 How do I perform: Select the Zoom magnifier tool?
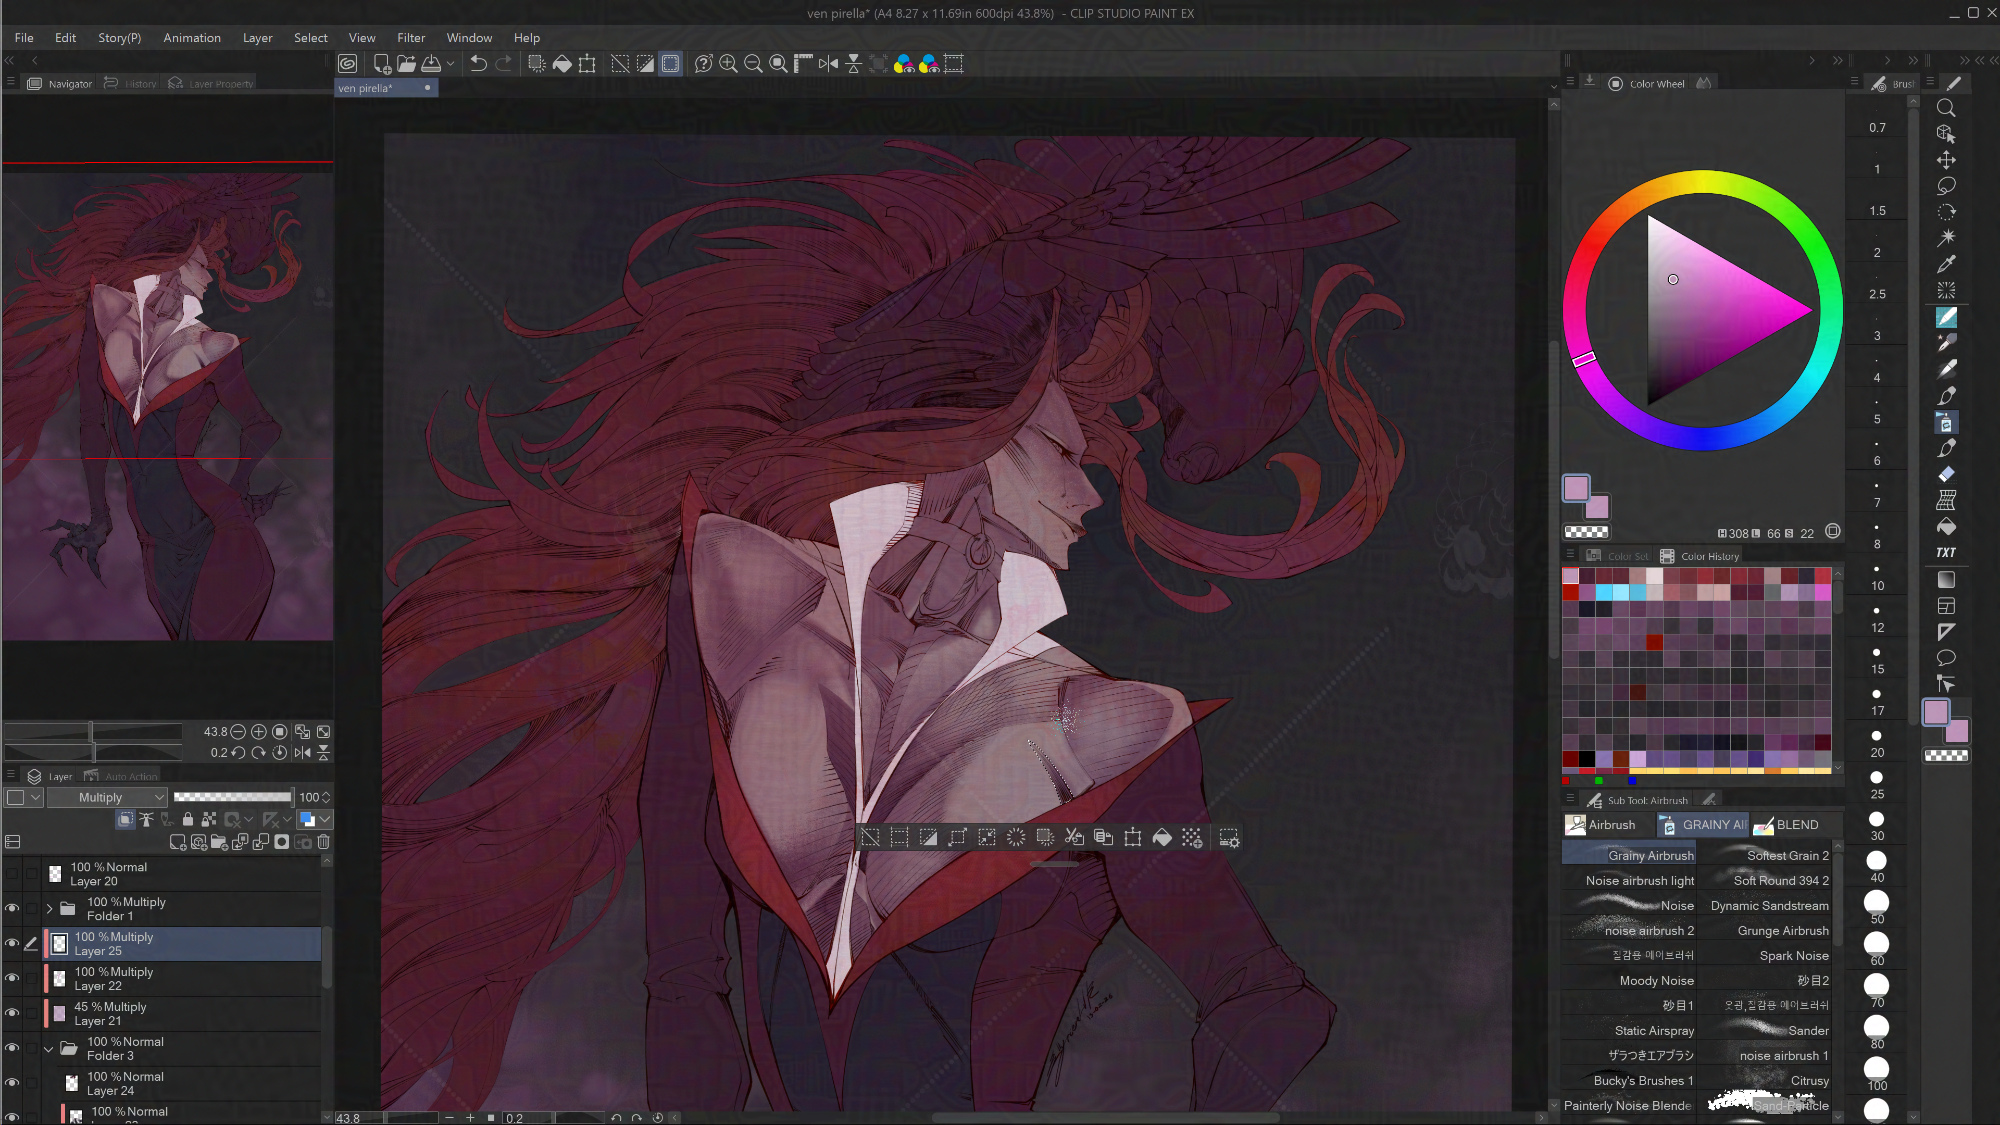(x=1946, y=108)
